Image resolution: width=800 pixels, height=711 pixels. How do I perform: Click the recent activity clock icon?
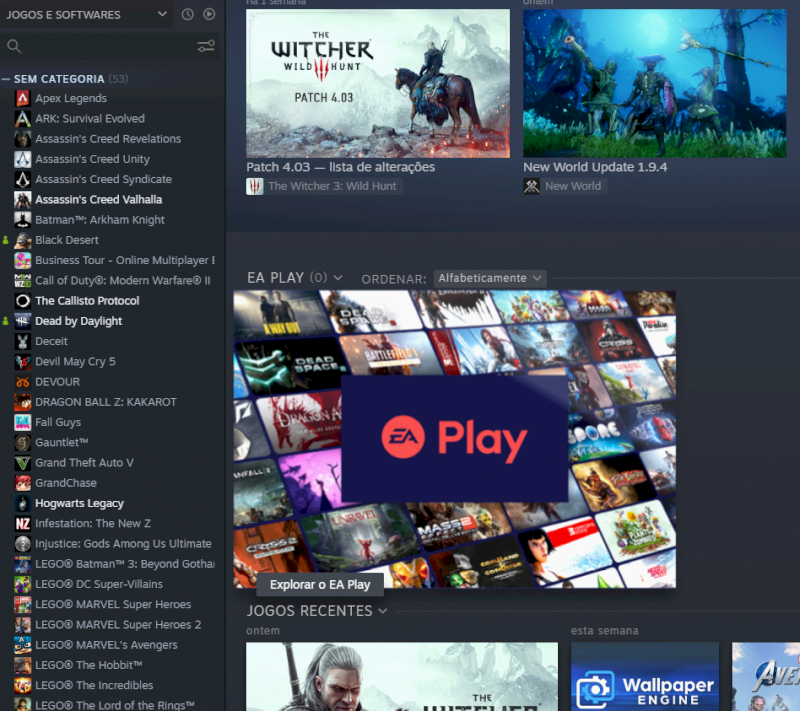point(187,14)
